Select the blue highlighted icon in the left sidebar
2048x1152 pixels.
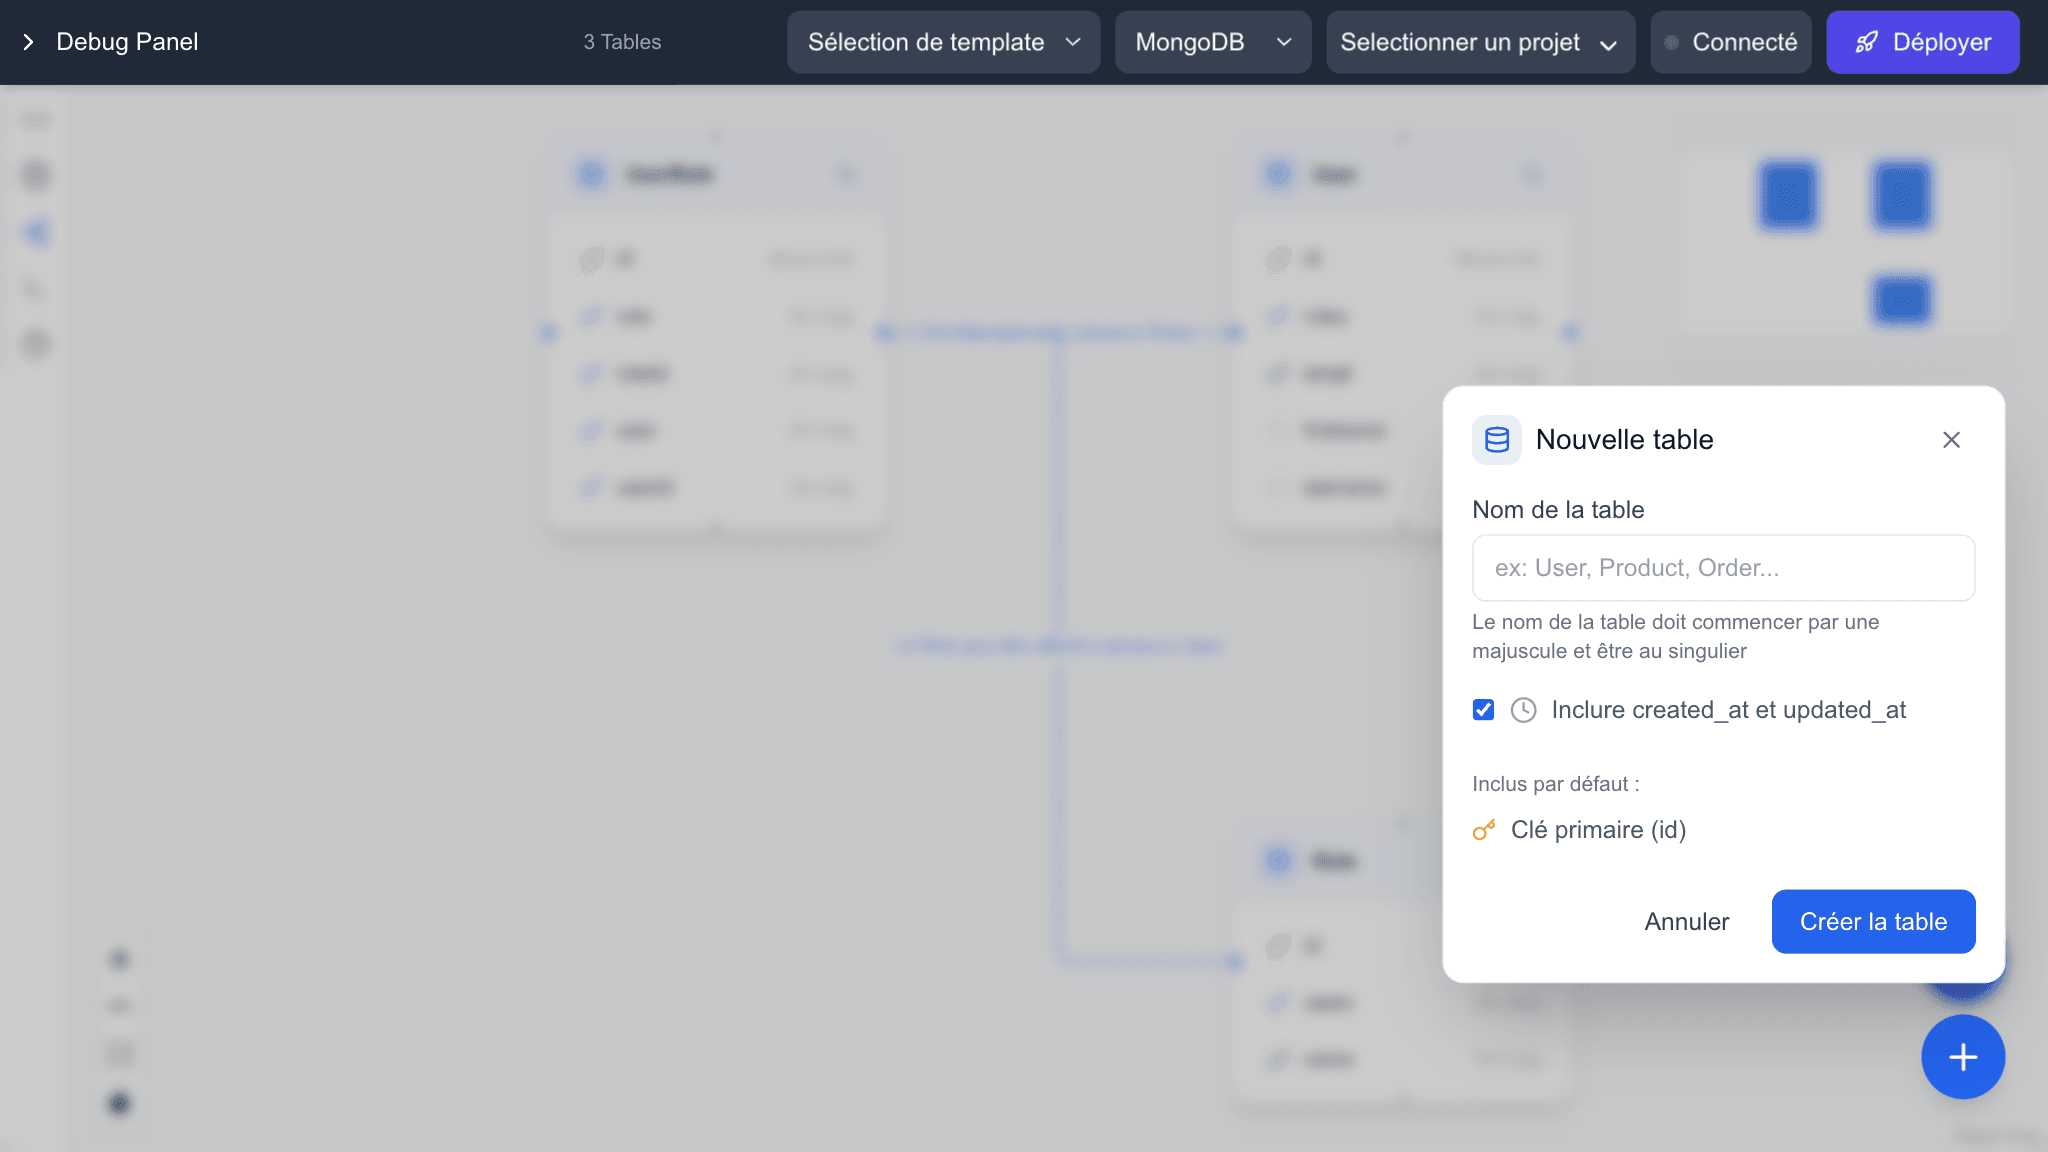36,231
